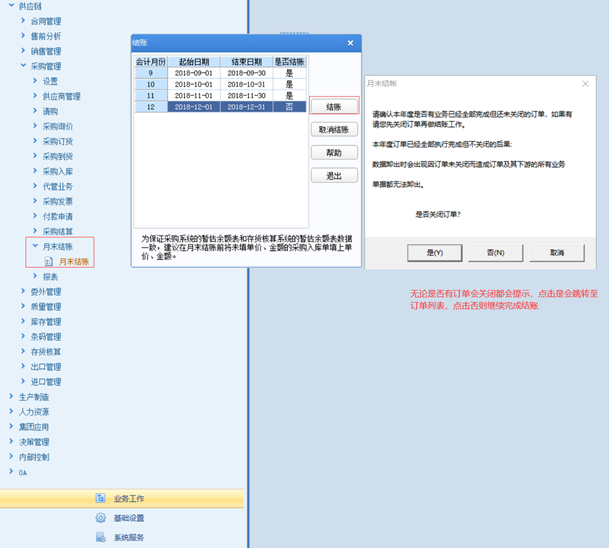The width and height of the screenshot is (609, 548).
Task: Click the 结束日期 column header
Action: coord(247,62)
